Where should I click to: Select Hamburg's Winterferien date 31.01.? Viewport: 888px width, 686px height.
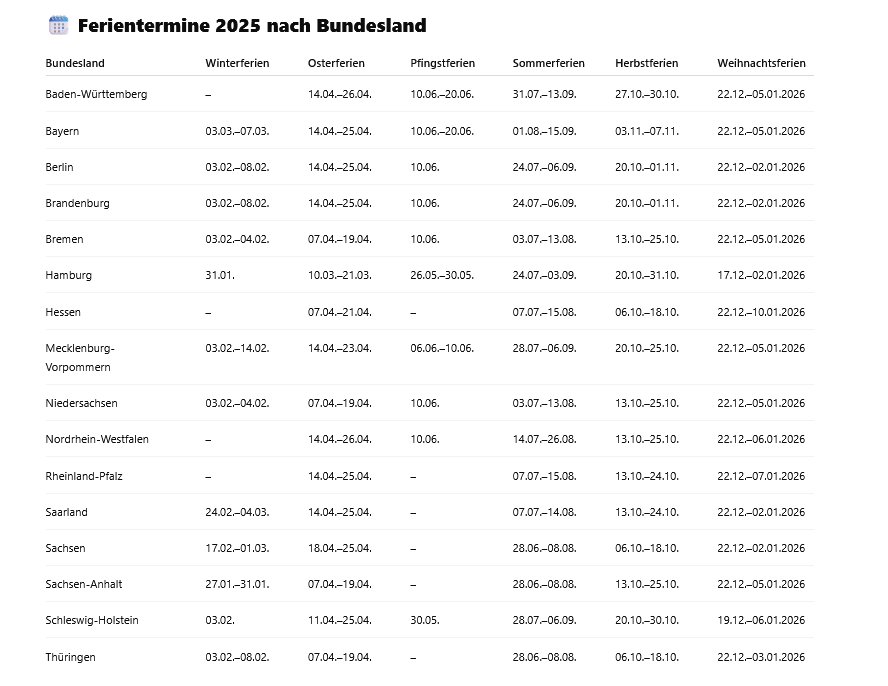point(220,275)
